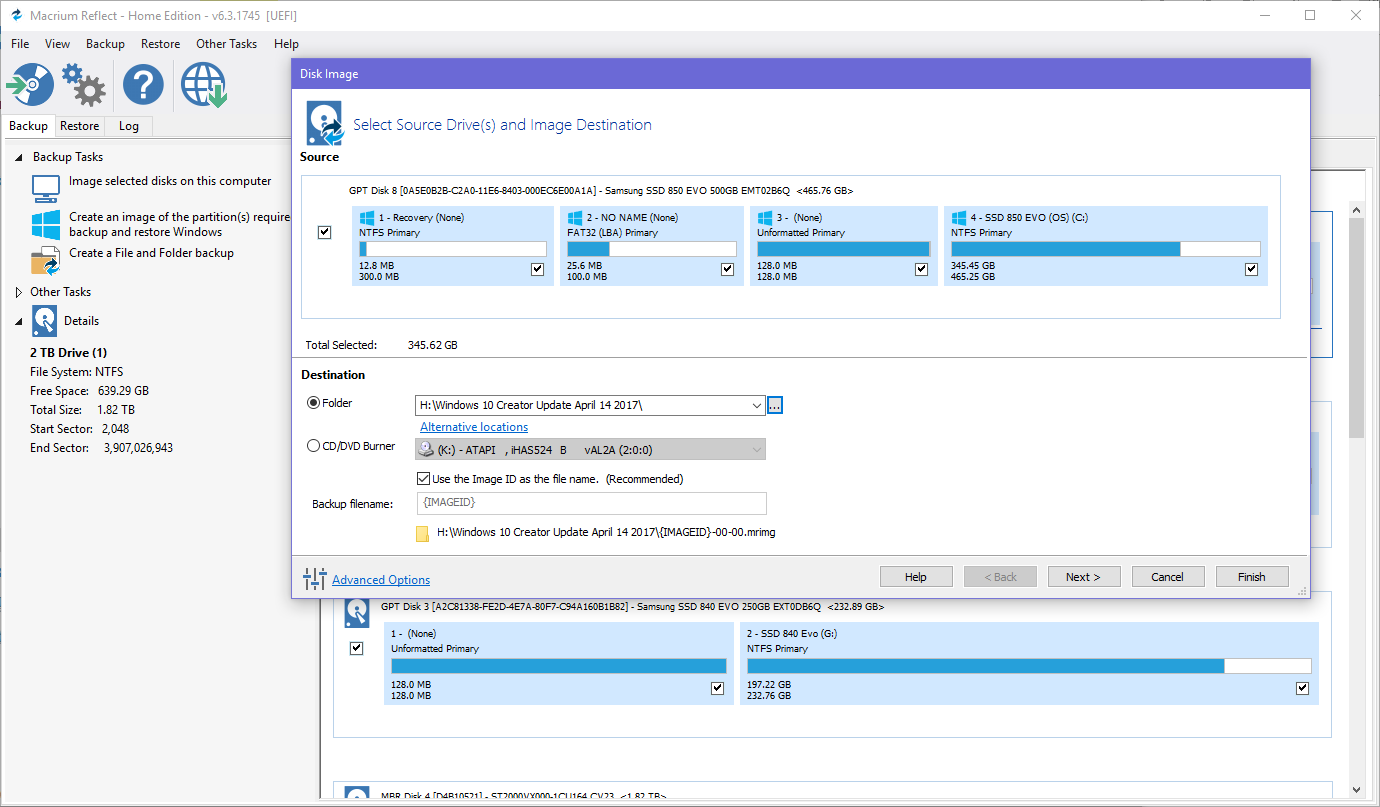The width and height of the screenshot is (1380, 807).
Task: Open the defaults settings gears icon
Action: pyautogui.click(x=84, y=85)
